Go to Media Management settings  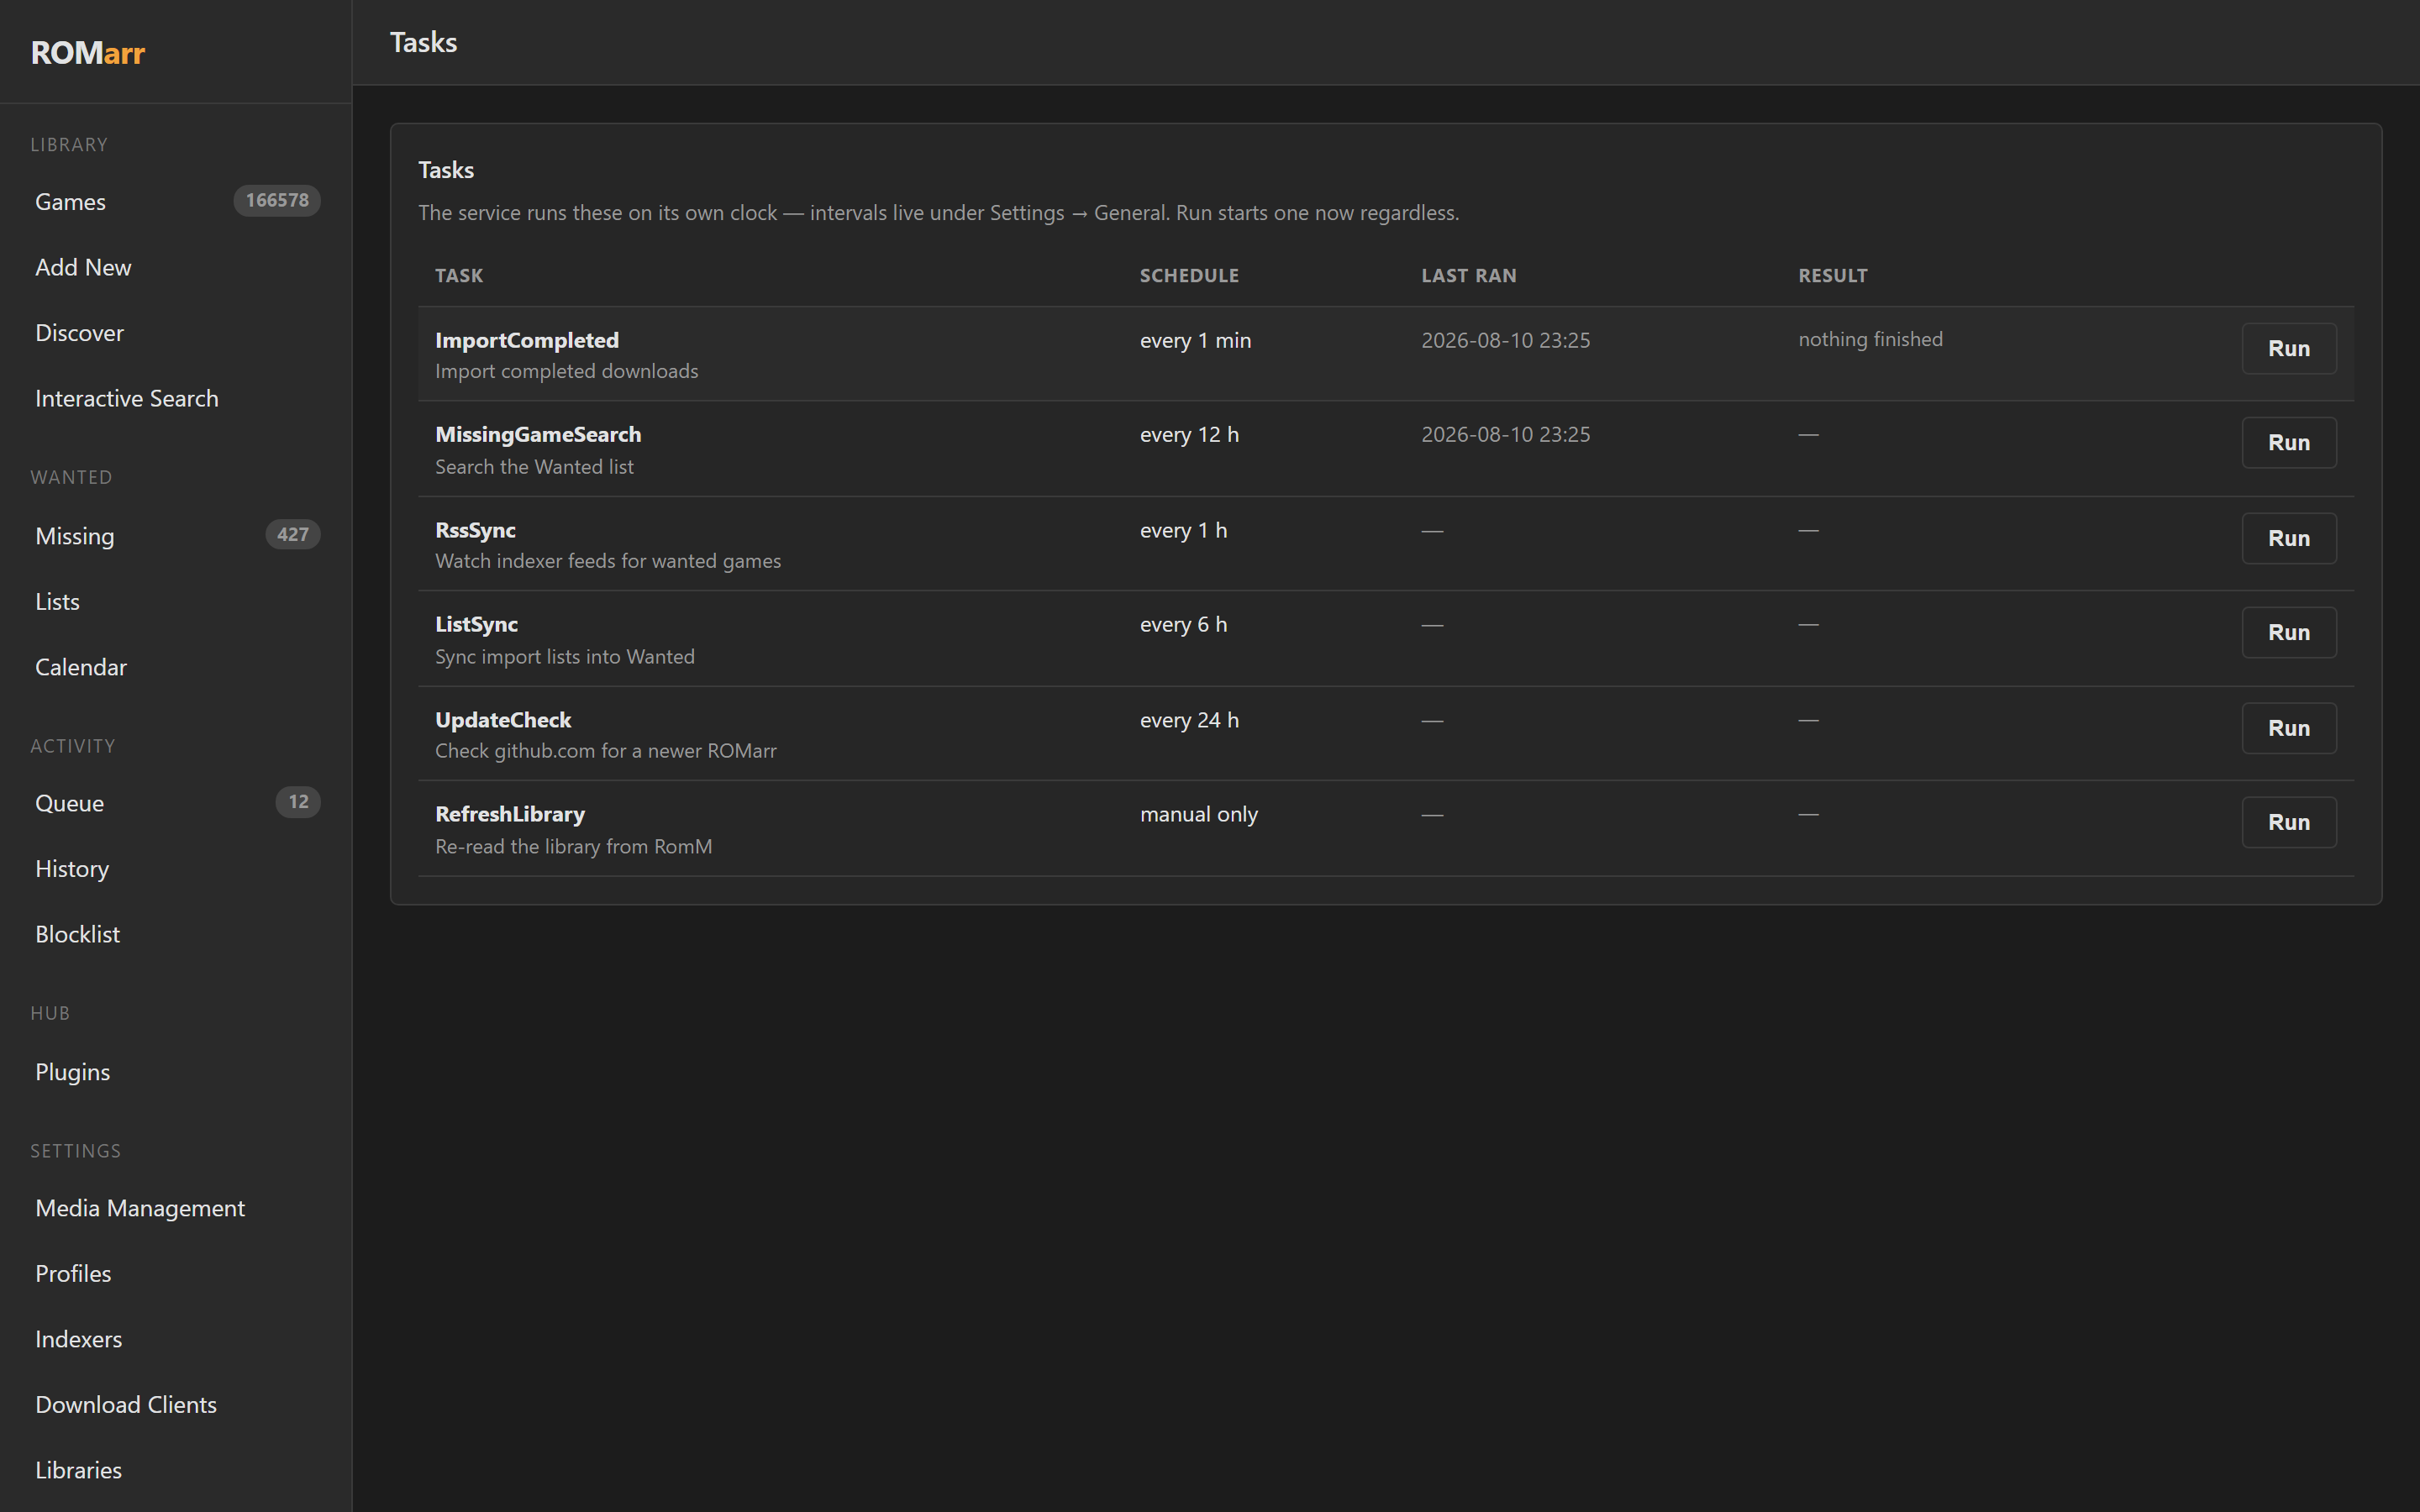(x=140, y=1207)
